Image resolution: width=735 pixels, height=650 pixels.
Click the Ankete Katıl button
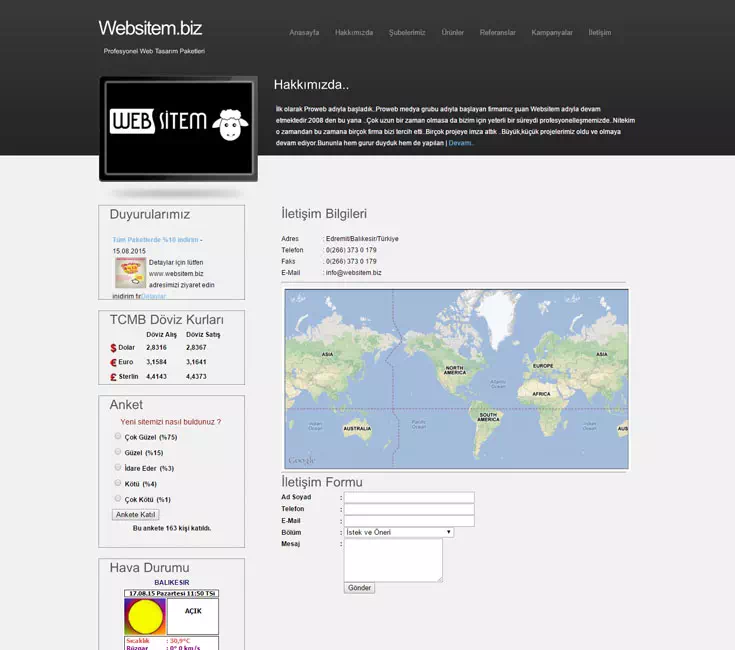[x=135, y=515]
